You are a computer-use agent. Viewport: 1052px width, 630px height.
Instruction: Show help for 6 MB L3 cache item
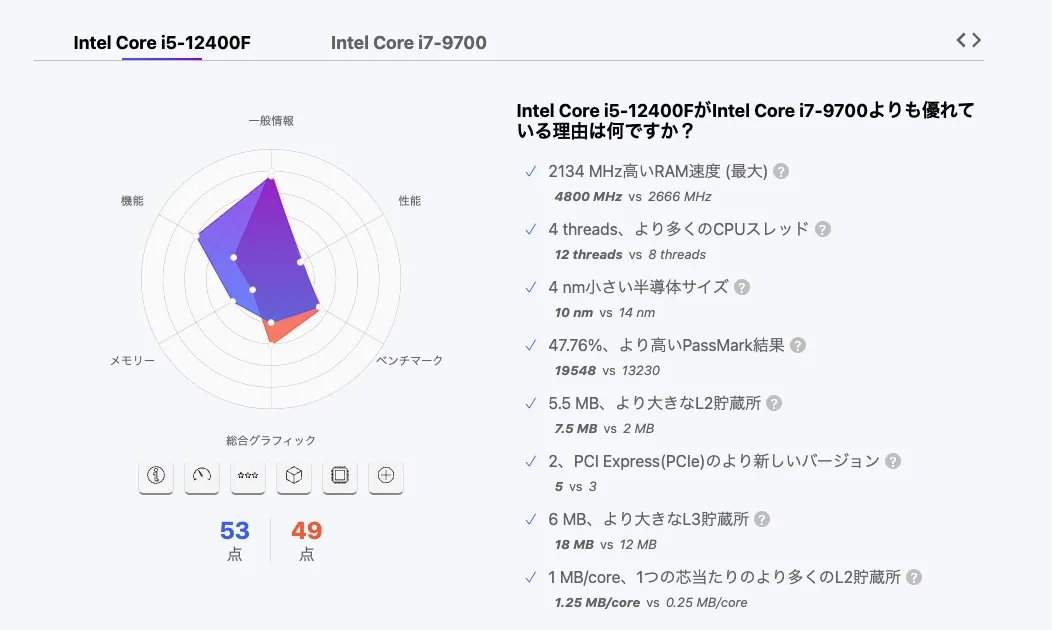(x=762, y=519)
